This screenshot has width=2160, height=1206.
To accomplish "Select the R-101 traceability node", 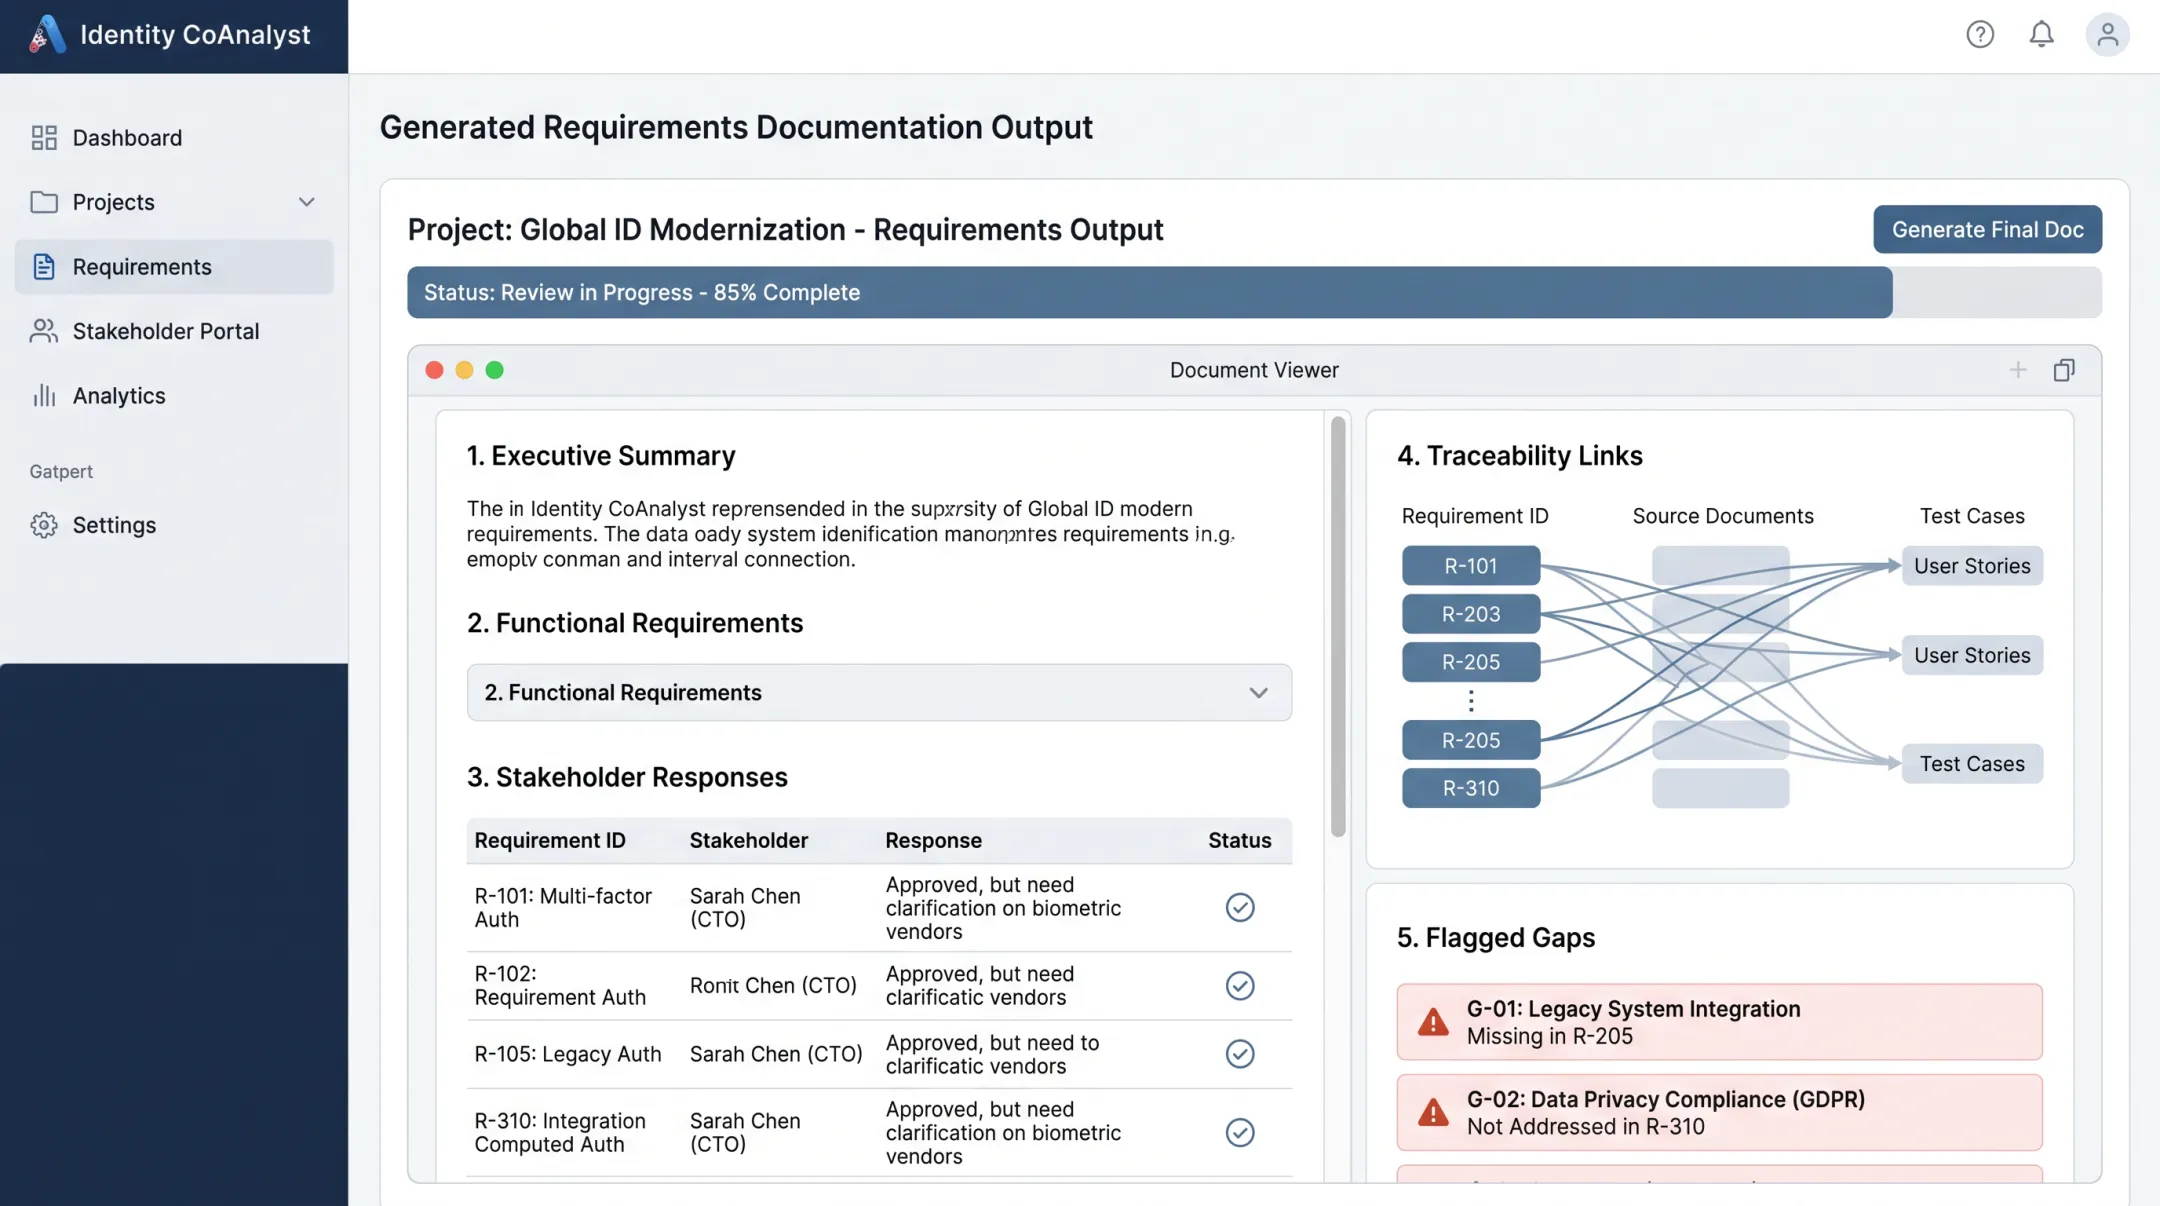I will [1471, 566].
